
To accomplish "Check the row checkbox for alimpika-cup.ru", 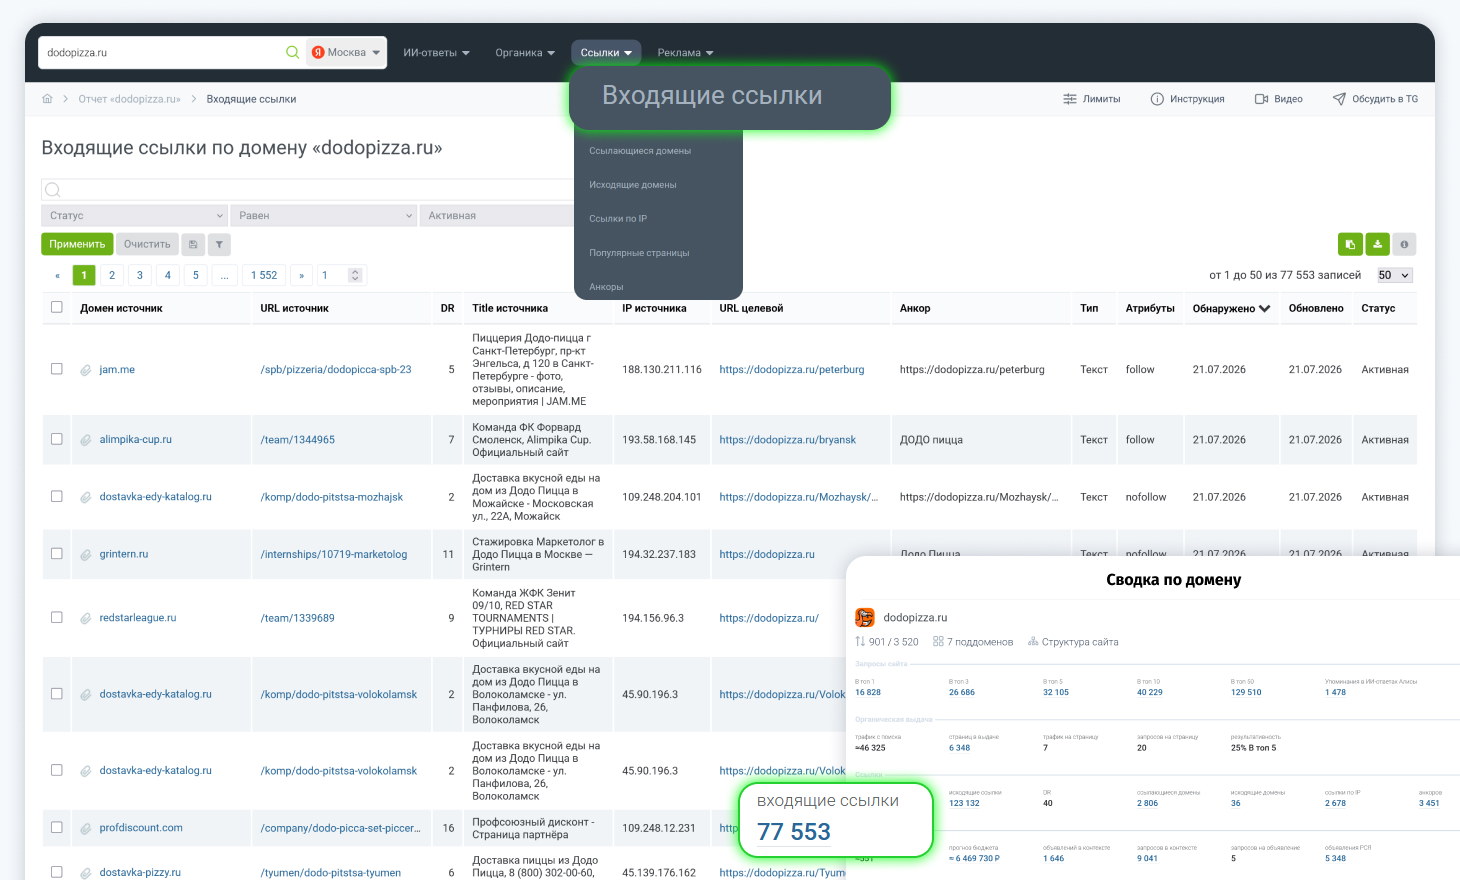I will [57, 439].
